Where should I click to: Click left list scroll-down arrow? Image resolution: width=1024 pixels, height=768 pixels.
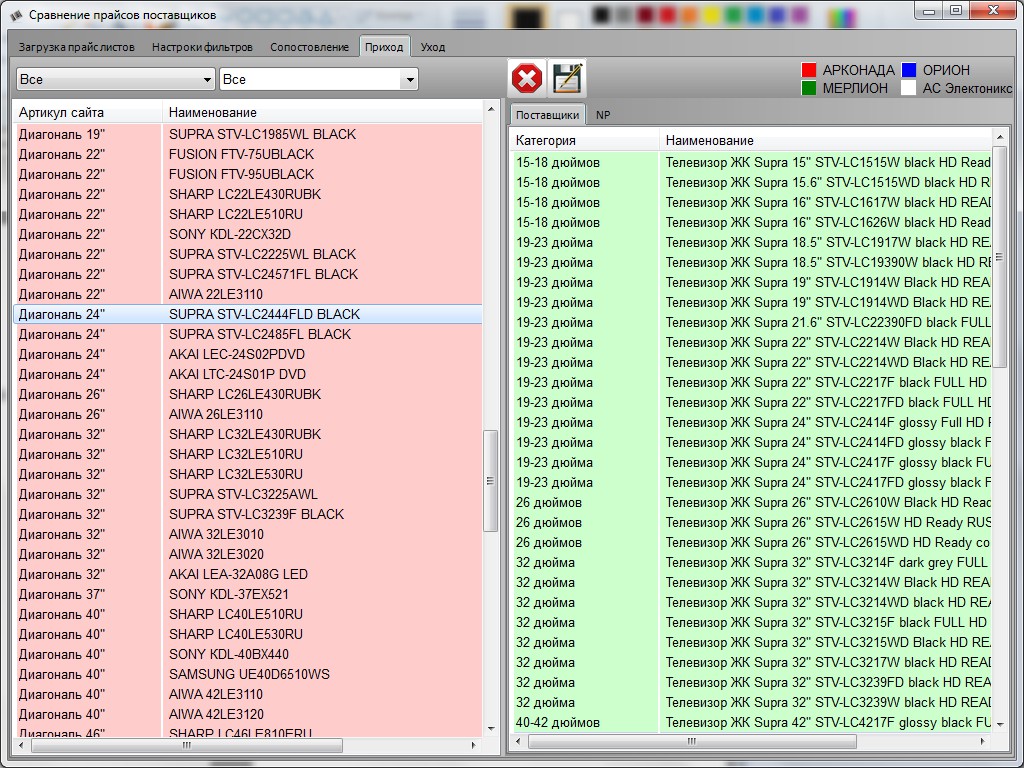click(490, 729)
